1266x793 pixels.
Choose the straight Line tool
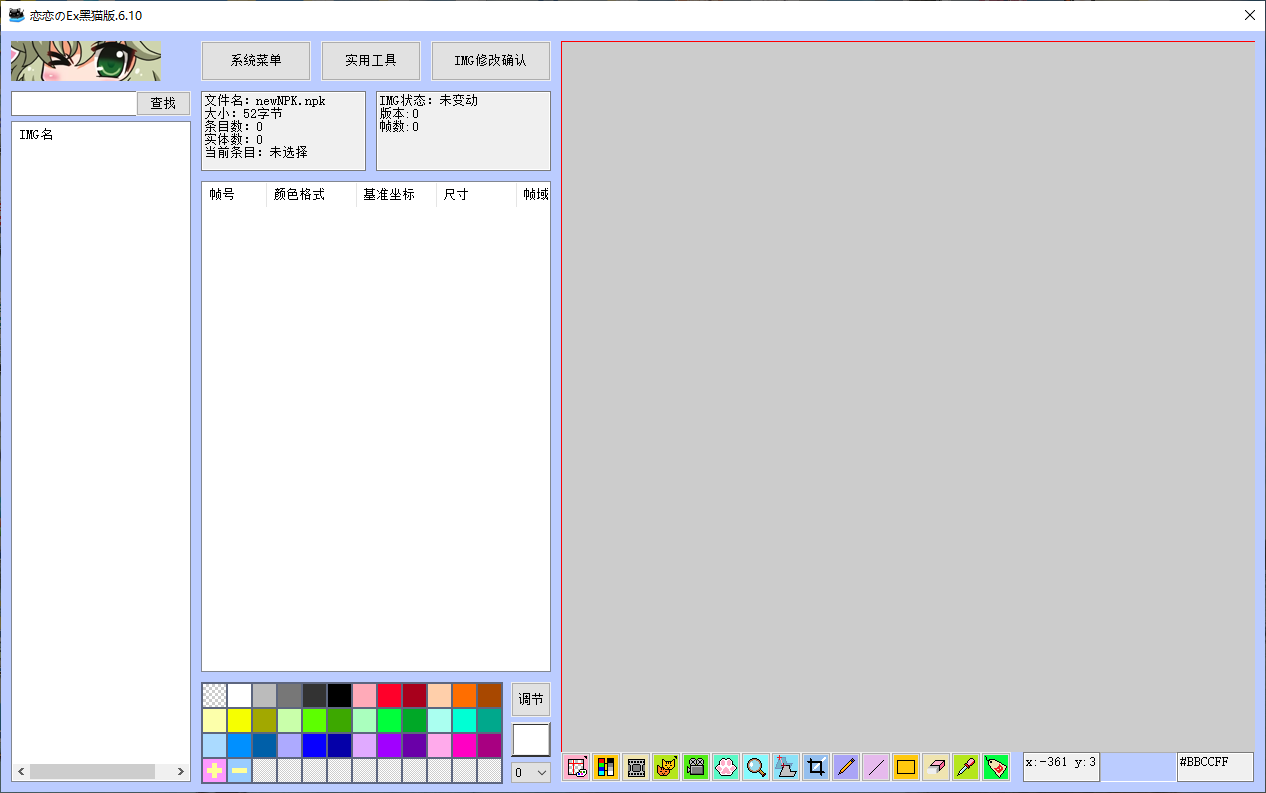tap(876, 767)
